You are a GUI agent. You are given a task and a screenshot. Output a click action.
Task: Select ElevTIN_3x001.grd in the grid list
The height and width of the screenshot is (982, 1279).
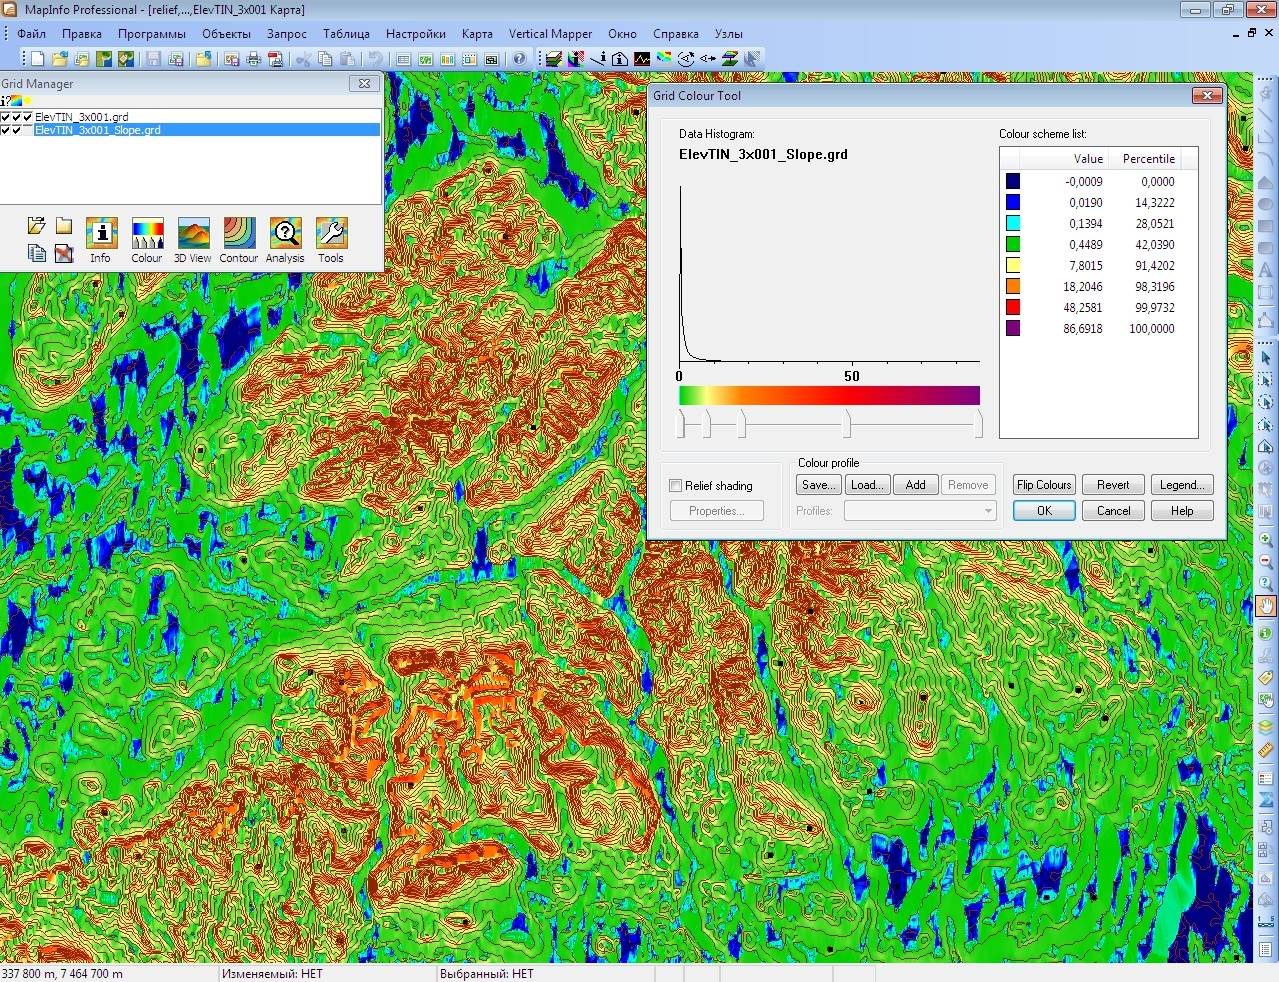point(81,117)
